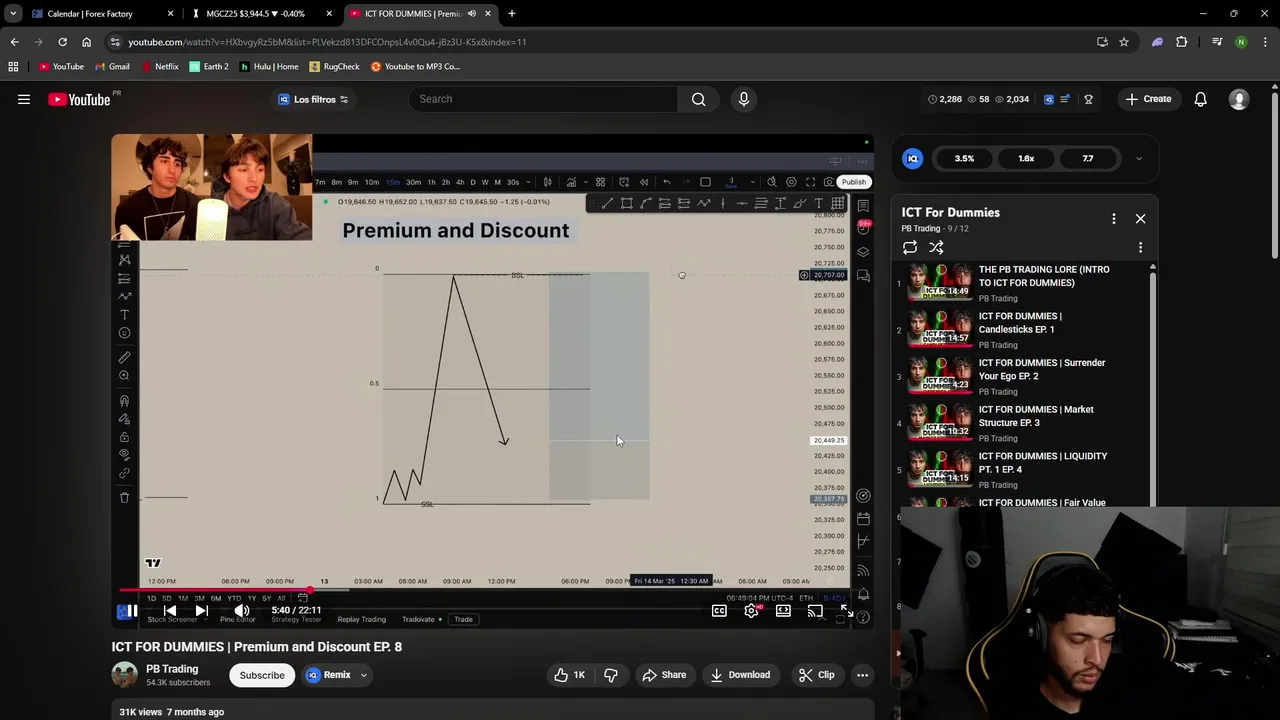Start voice search with the microphone
This screenshot has width=1280, height=720.
[743, 99]
